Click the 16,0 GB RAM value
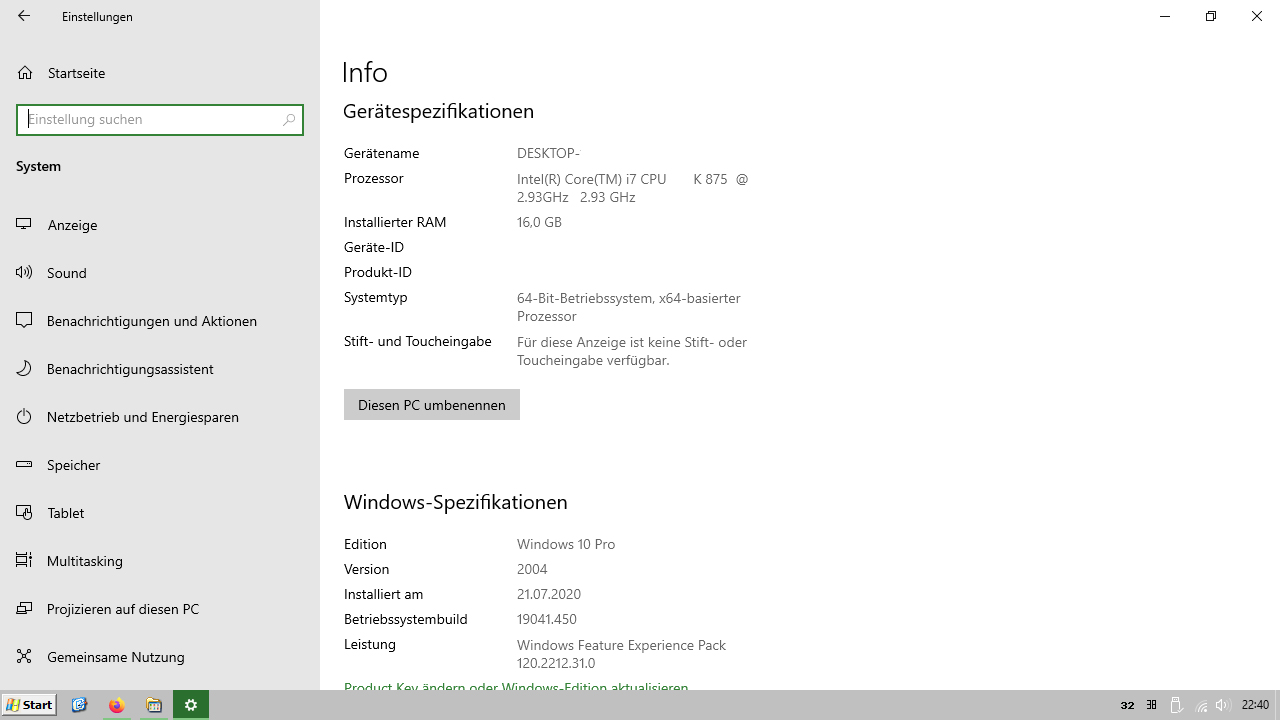The height and width of the screenshot is (720, 1280). click(539, 222)
